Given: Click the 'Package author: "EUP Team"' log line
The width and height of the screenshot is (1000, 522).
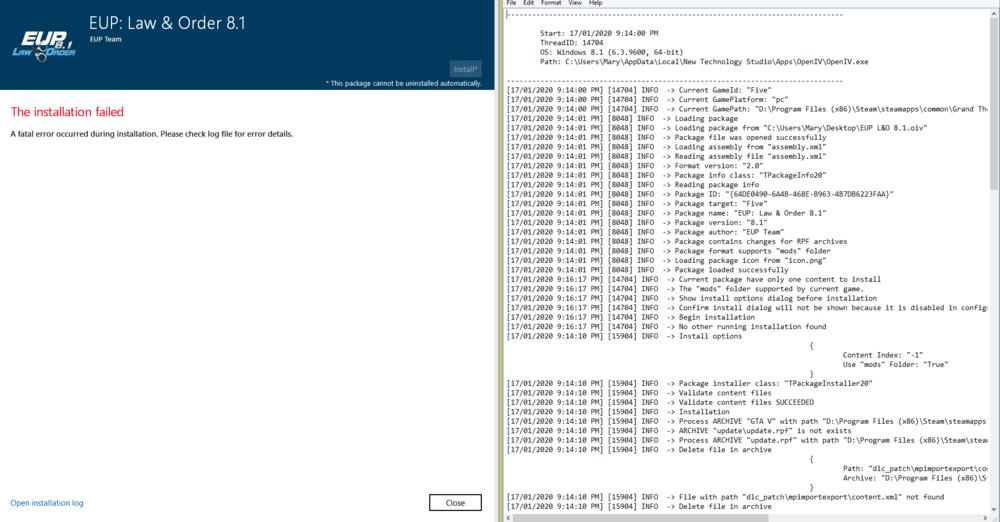Looking at the screenshot, I should click(x=645, y=232).
